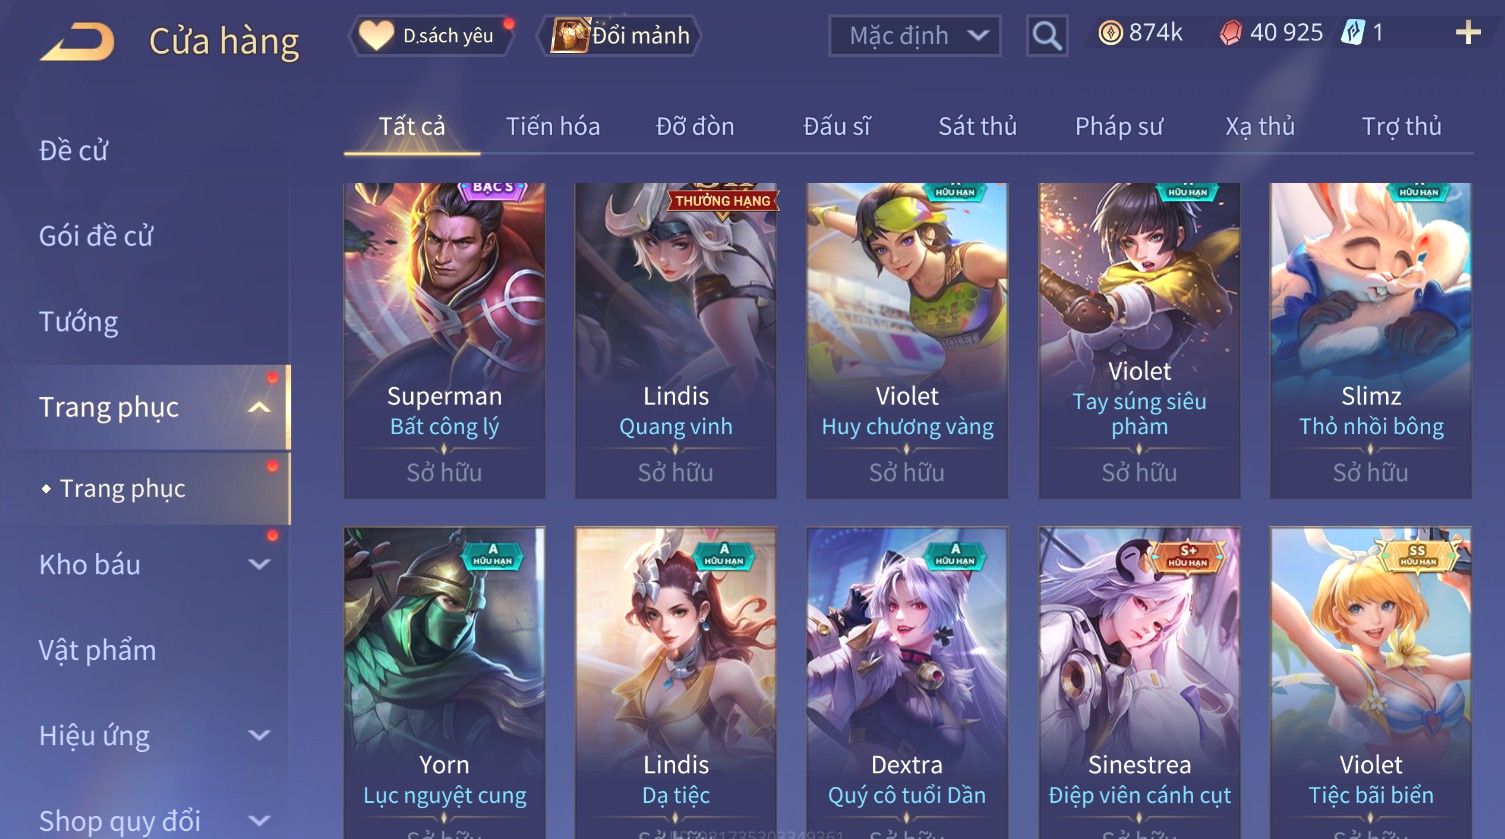Viewport: 1505px width, 839px height.
Task: Open the Mặc định sort dropdown
Action: click(x=914, y=36)
